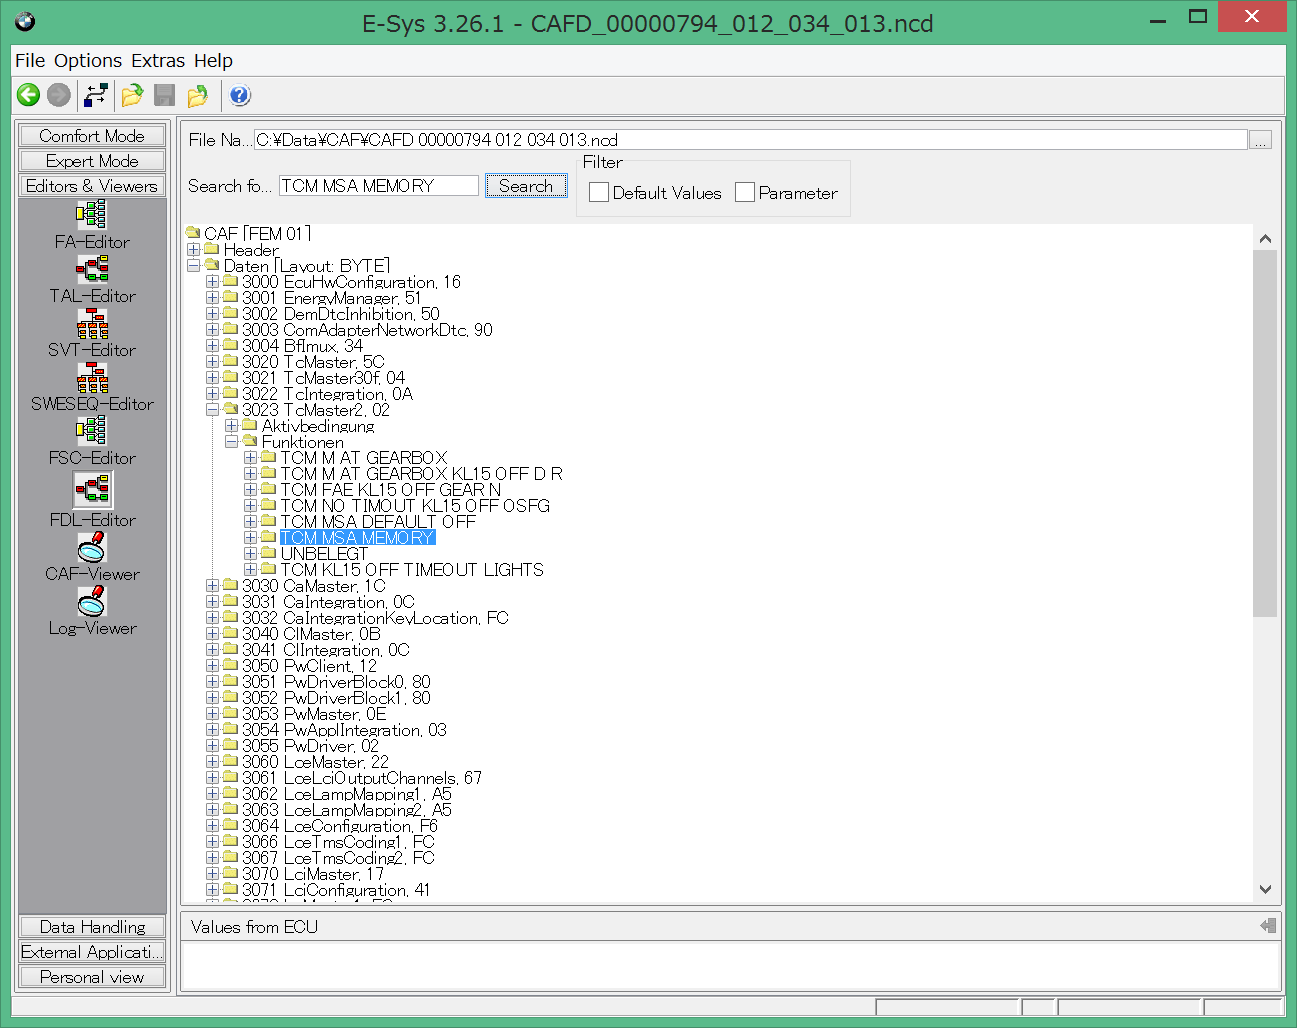1297x1028 pixels.
Task: Open the Help menu
Action: click(213, 61)
